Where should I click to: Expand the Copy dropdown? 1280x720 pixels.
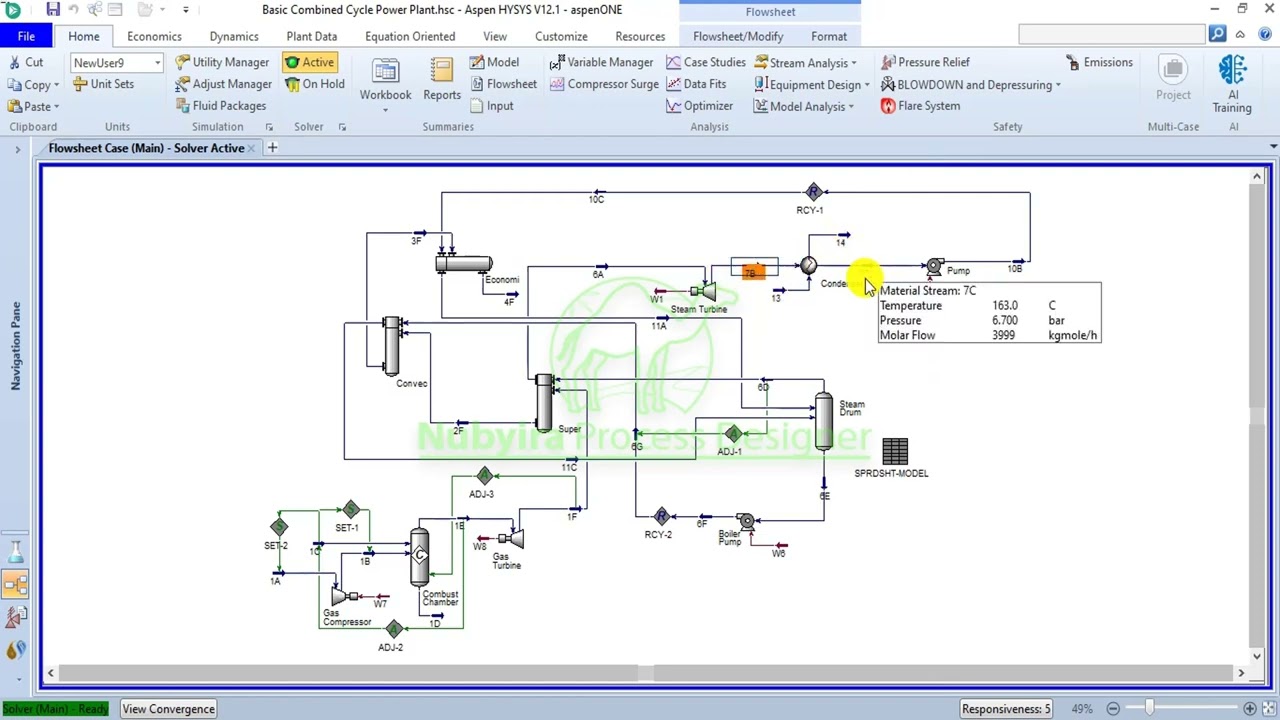[x=56, y=86]
